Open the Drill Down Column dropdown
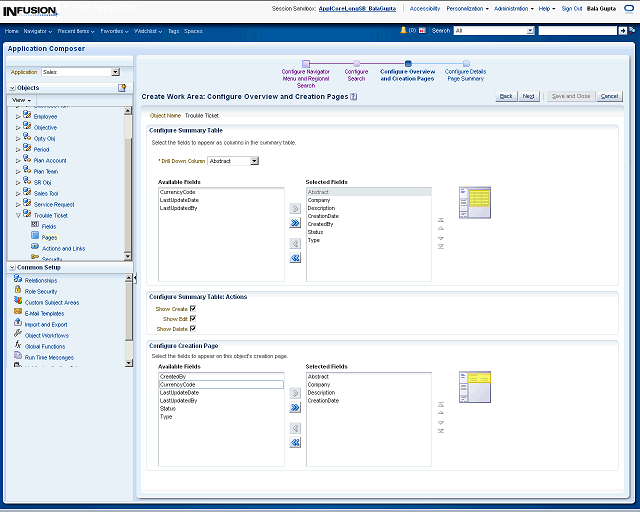640x512 pixels. (x=255, y=160)
